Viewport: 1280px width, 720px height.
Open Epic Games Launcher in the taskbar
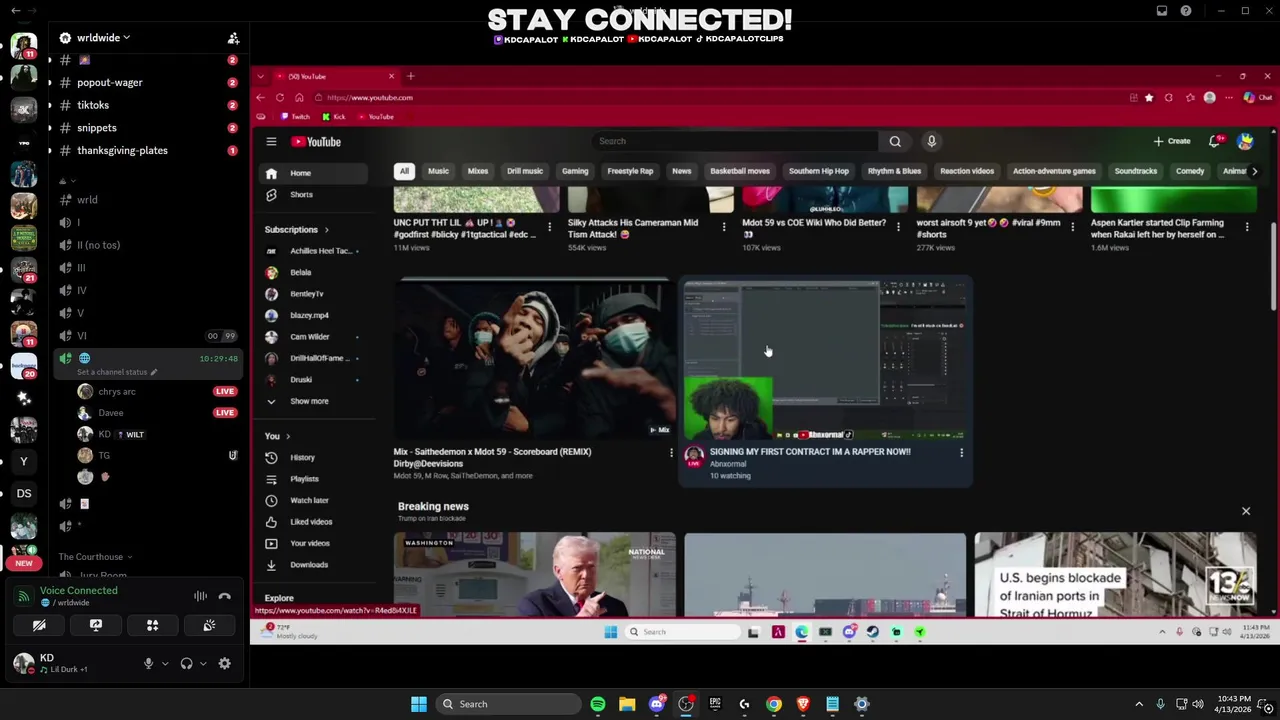coord(715,704)
